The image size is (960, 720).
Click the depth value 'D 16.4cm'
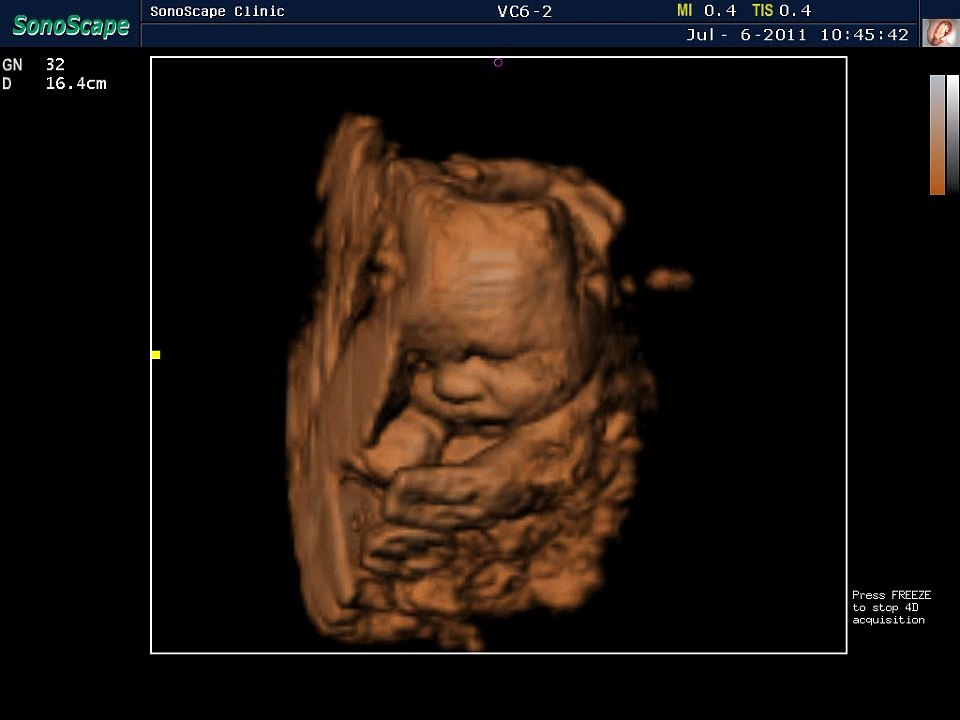[54, 83]
